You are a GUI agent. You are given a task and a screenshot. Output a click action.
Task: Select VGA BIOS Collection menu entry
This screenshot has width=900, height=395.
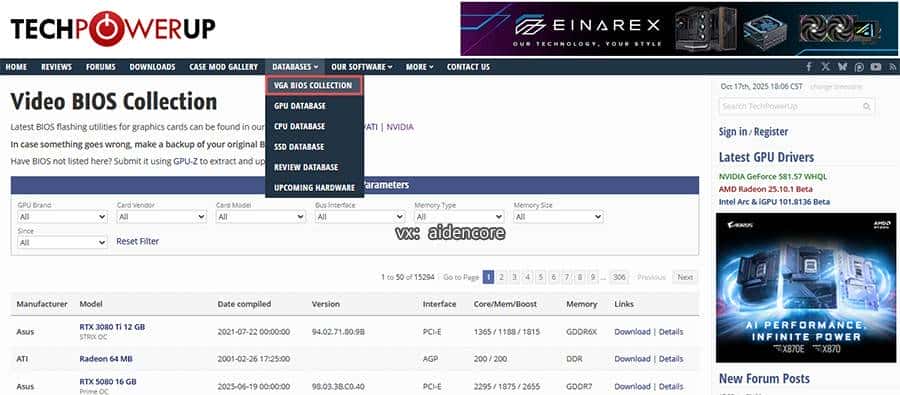(x=313, y=86)
